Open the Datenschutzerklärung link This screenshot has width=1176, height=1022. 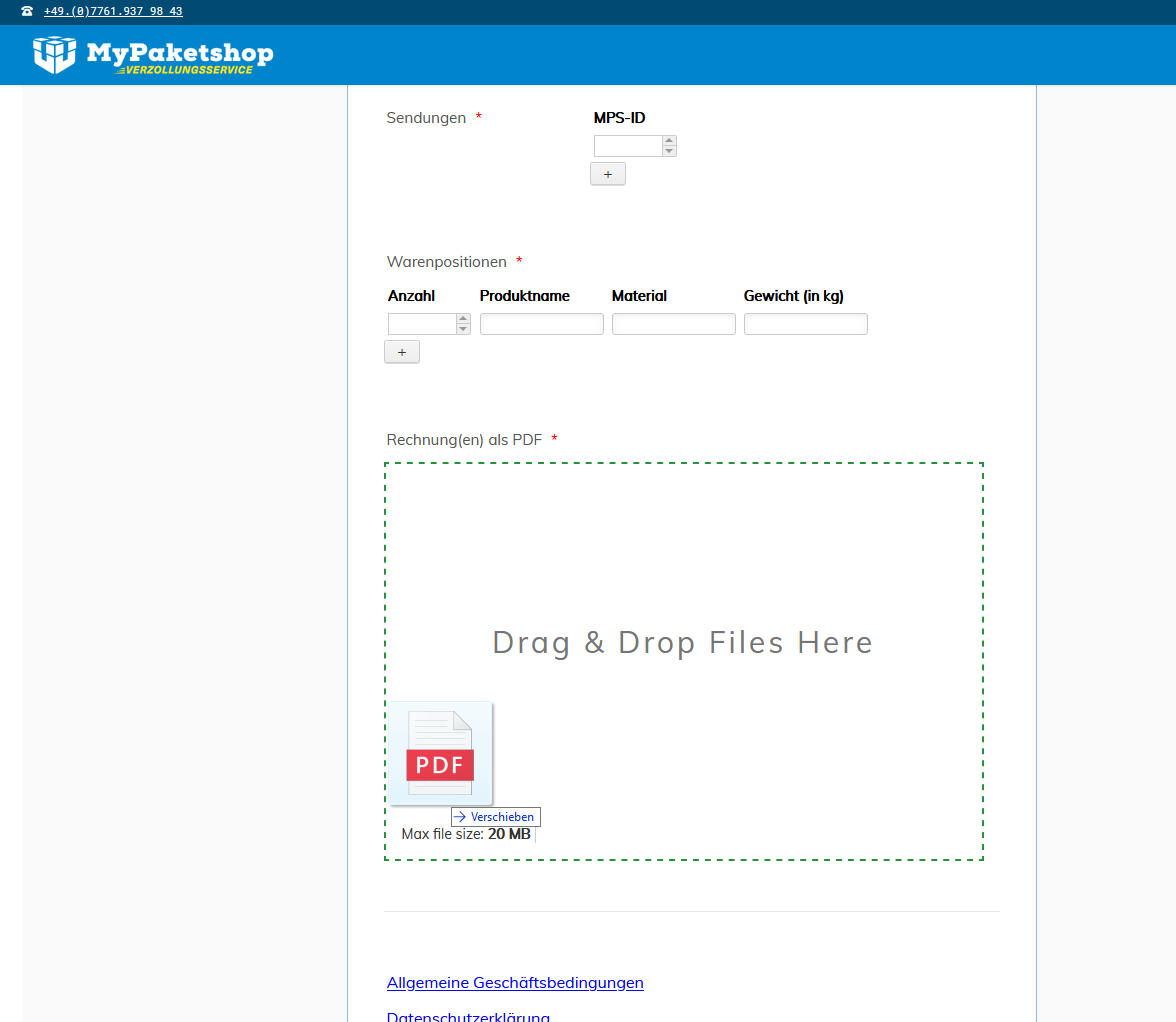coord(468,1016)
